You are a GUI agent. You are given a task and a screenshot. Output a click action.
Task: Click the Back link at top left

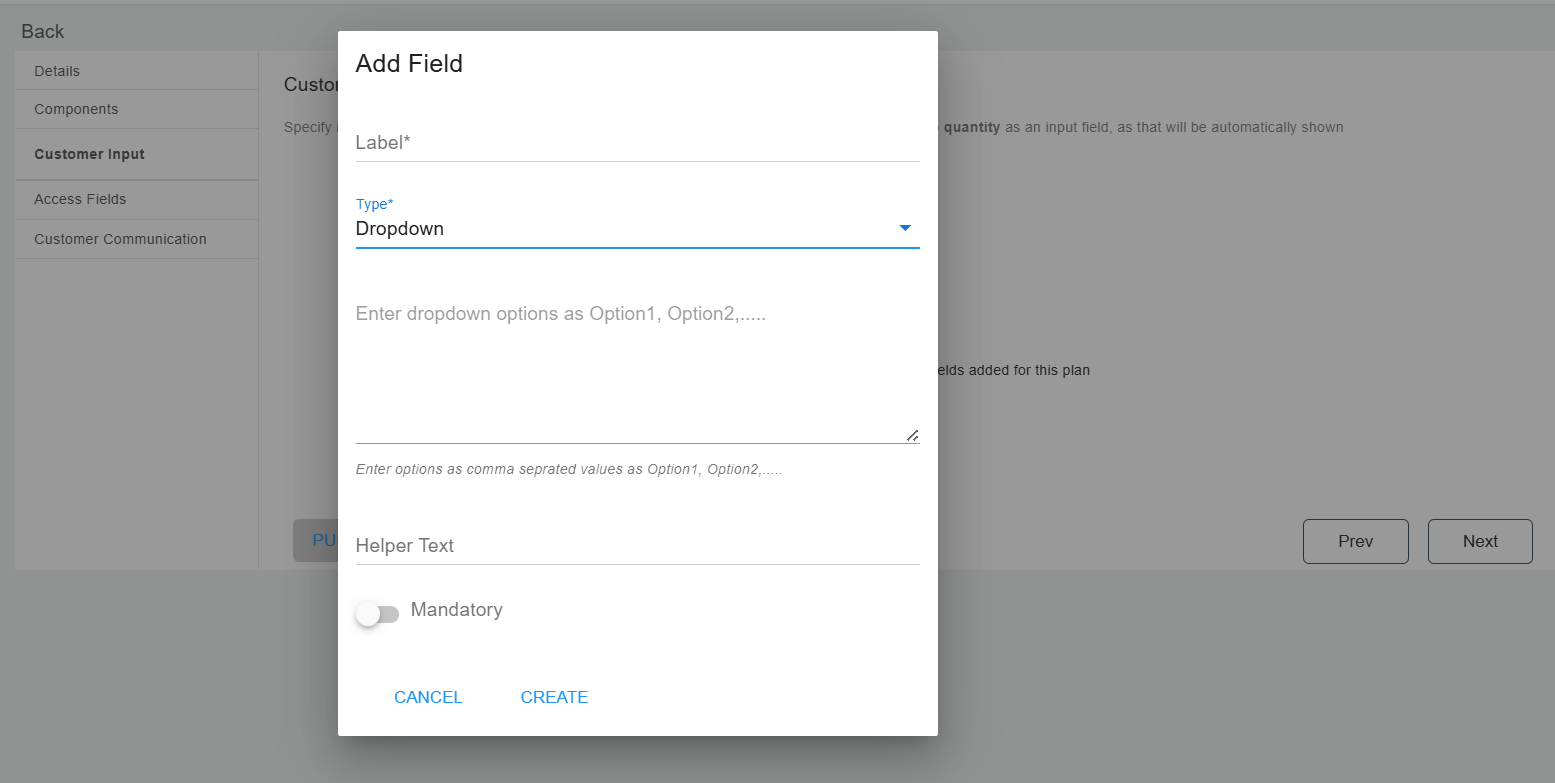[x=42, y=31]
